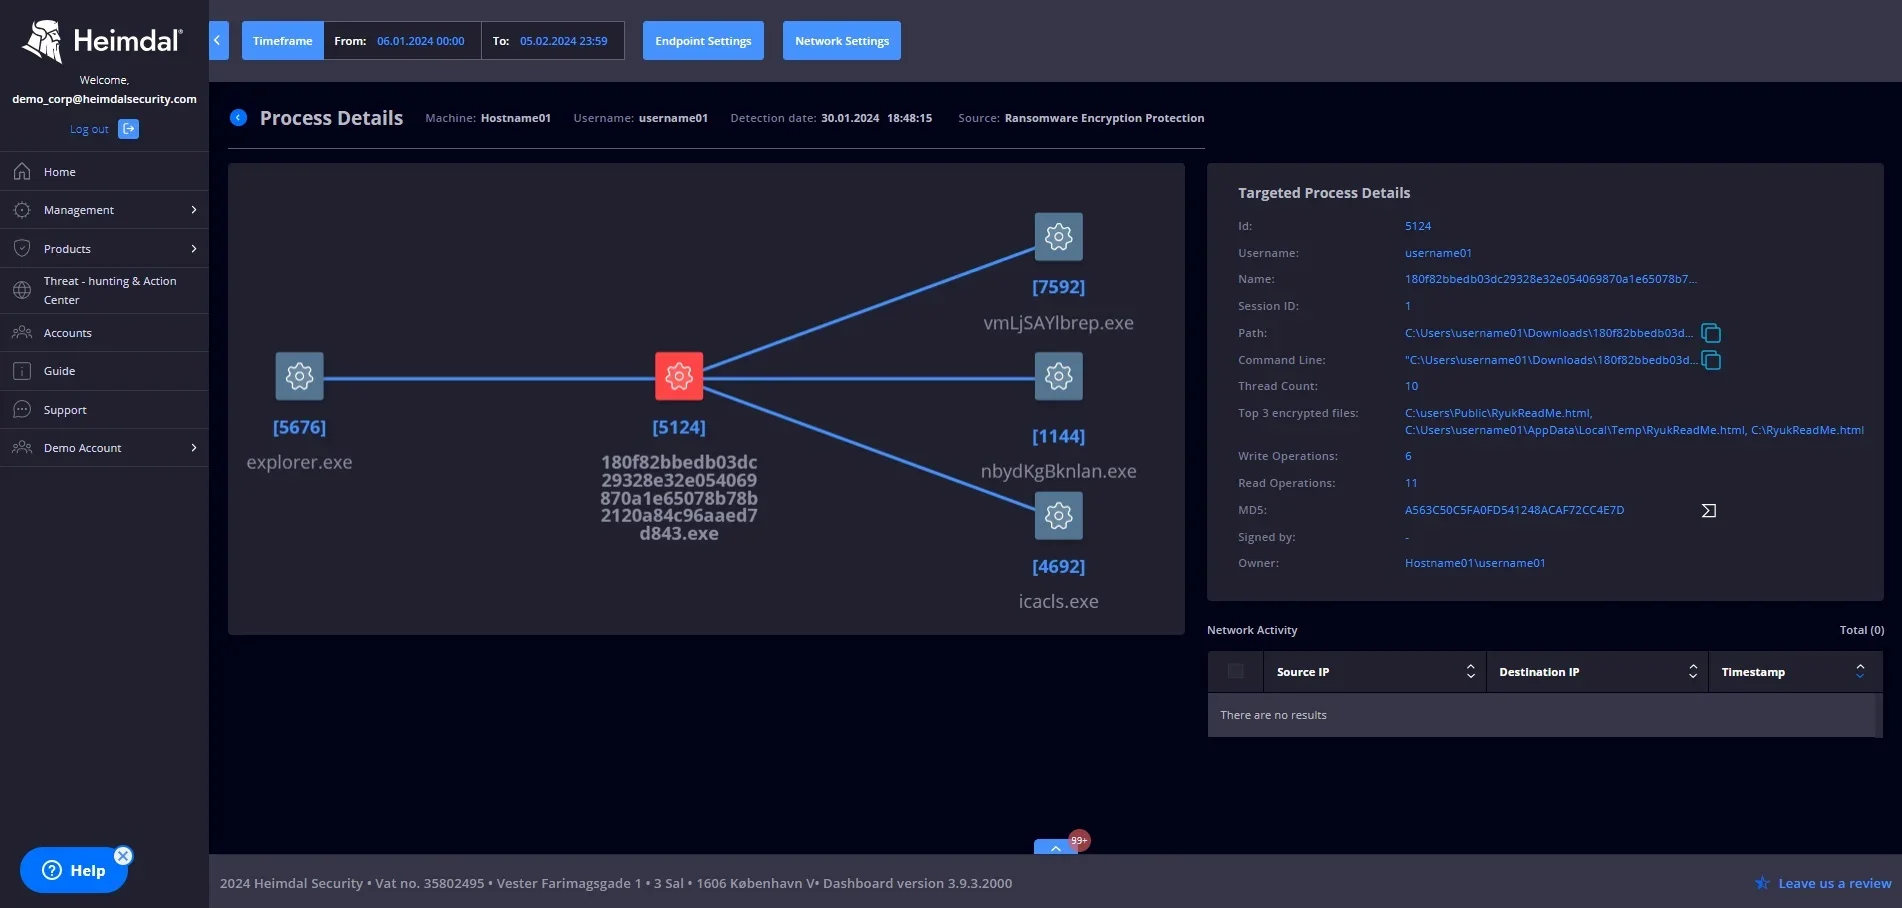Select the 1144 nbydKgBknlan.exe node icon
Viewport: 1902px width, 908px height.
click(1058, 376)
